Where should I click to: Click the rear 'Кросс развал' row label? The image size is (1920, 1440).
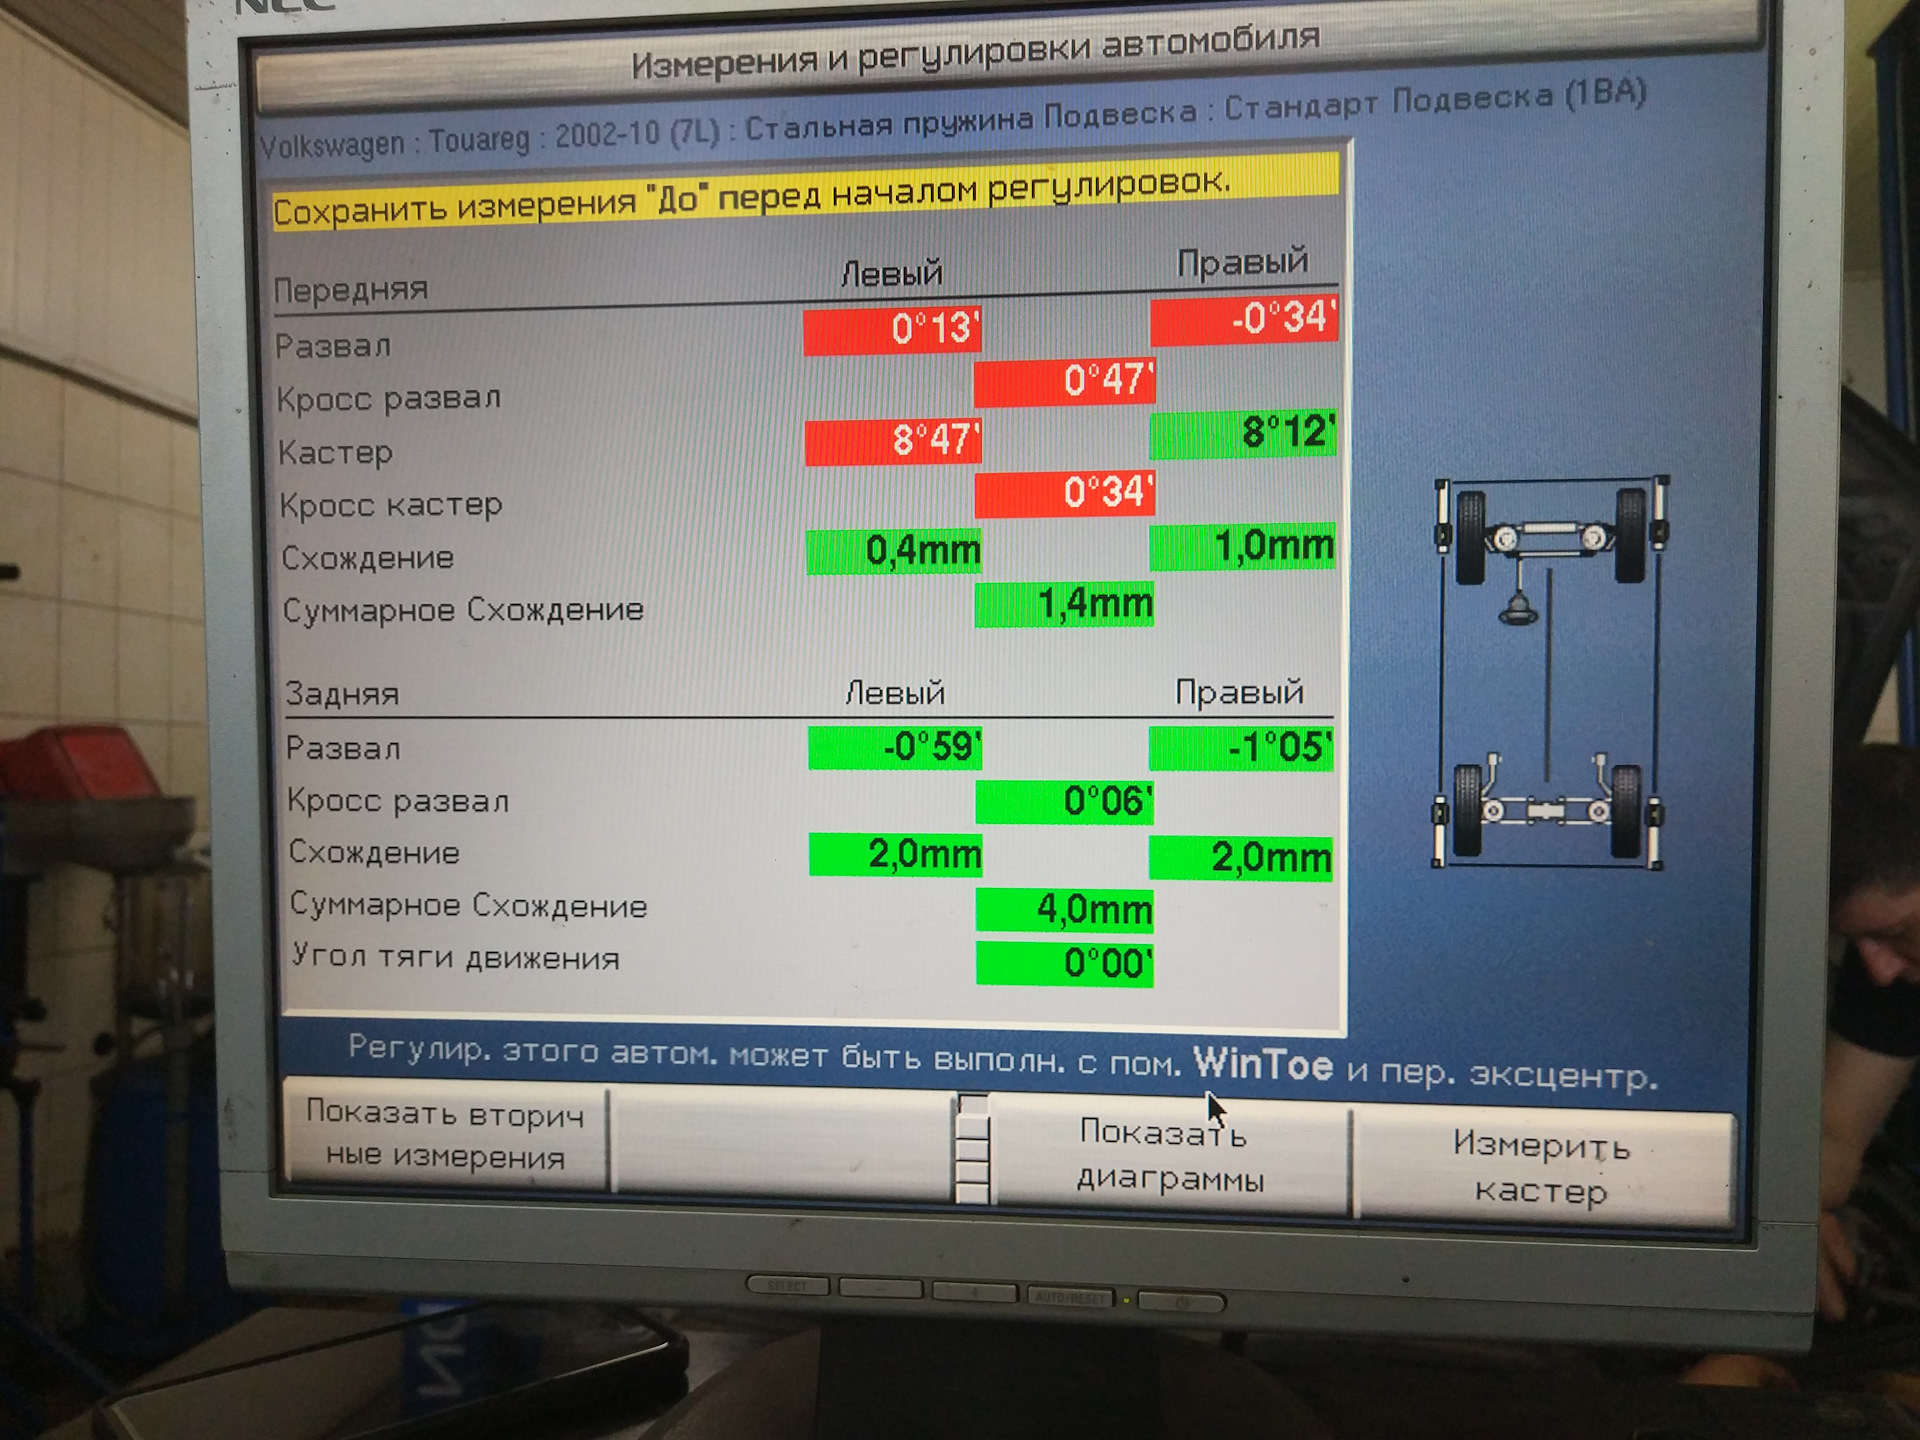coord(398,801)
